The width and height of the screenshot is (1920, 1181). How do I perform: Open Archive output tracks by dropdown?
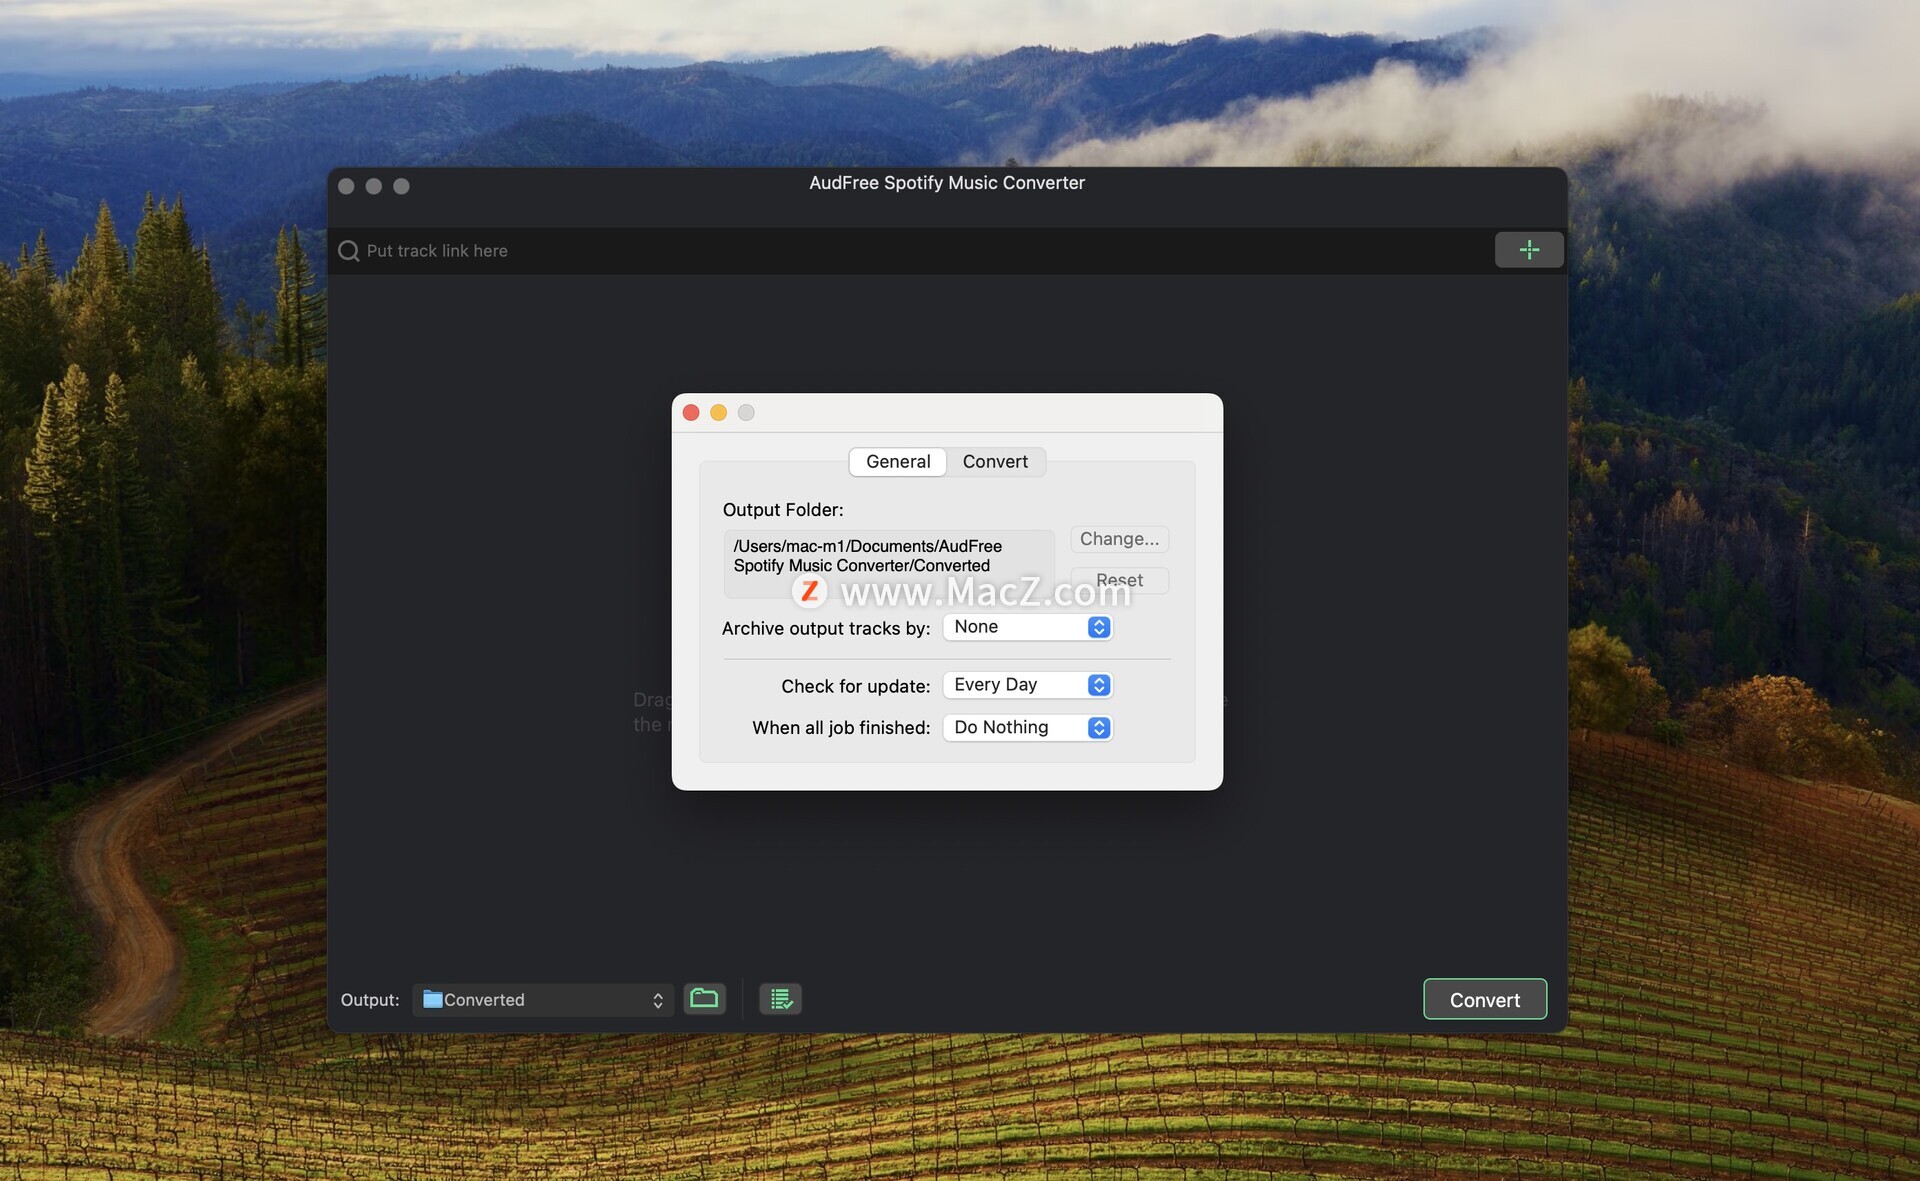[x=1028, y=627]
